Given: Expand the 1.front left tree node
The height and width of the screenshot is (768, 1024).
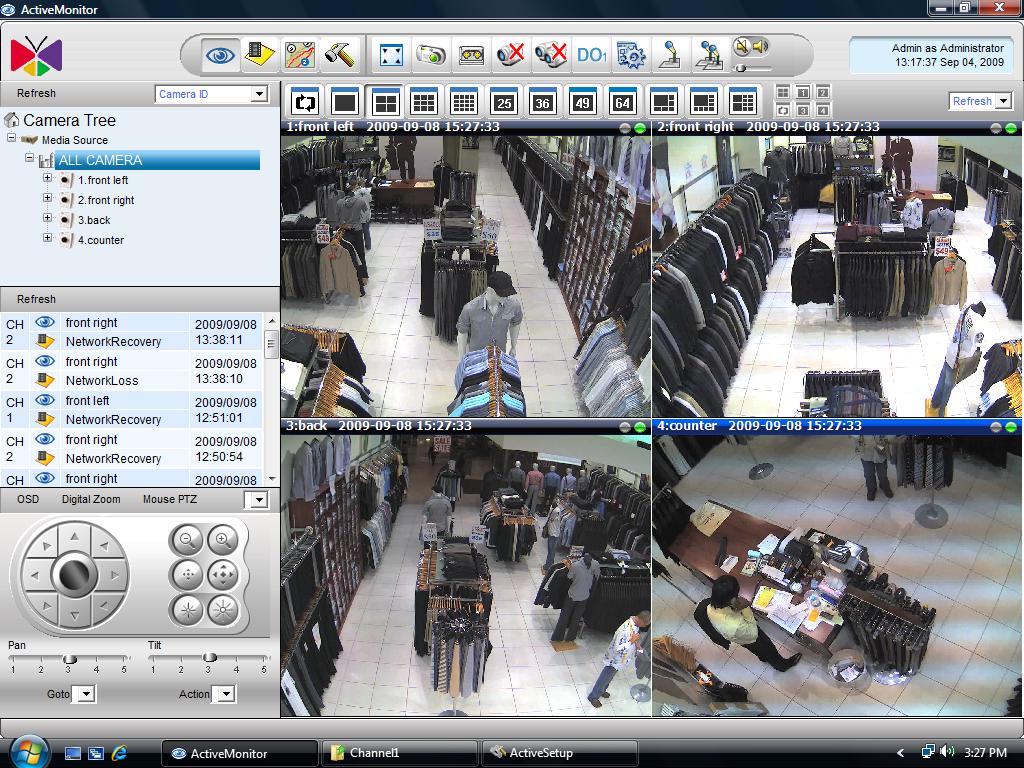Looking at the screenshot, I should point(47,180).
